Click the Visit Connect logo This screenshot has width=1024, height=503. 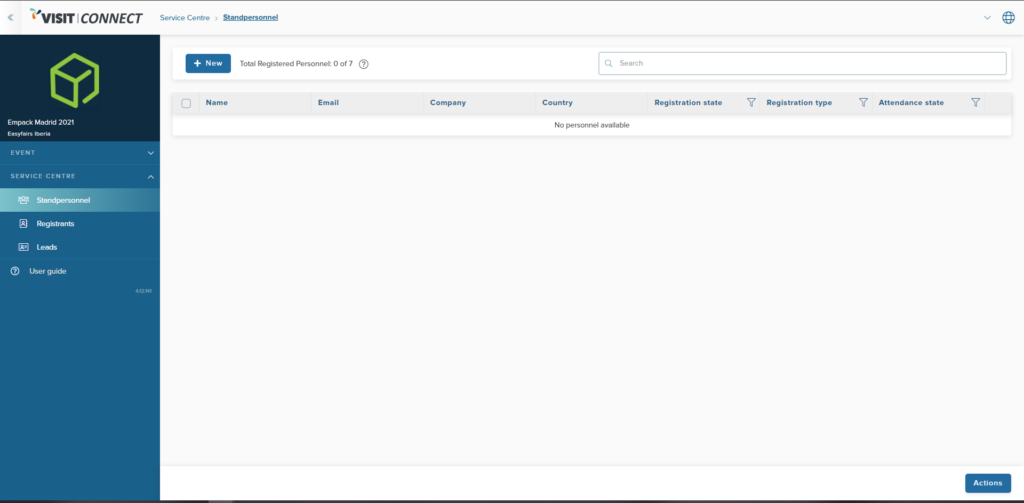click(86, 17)
